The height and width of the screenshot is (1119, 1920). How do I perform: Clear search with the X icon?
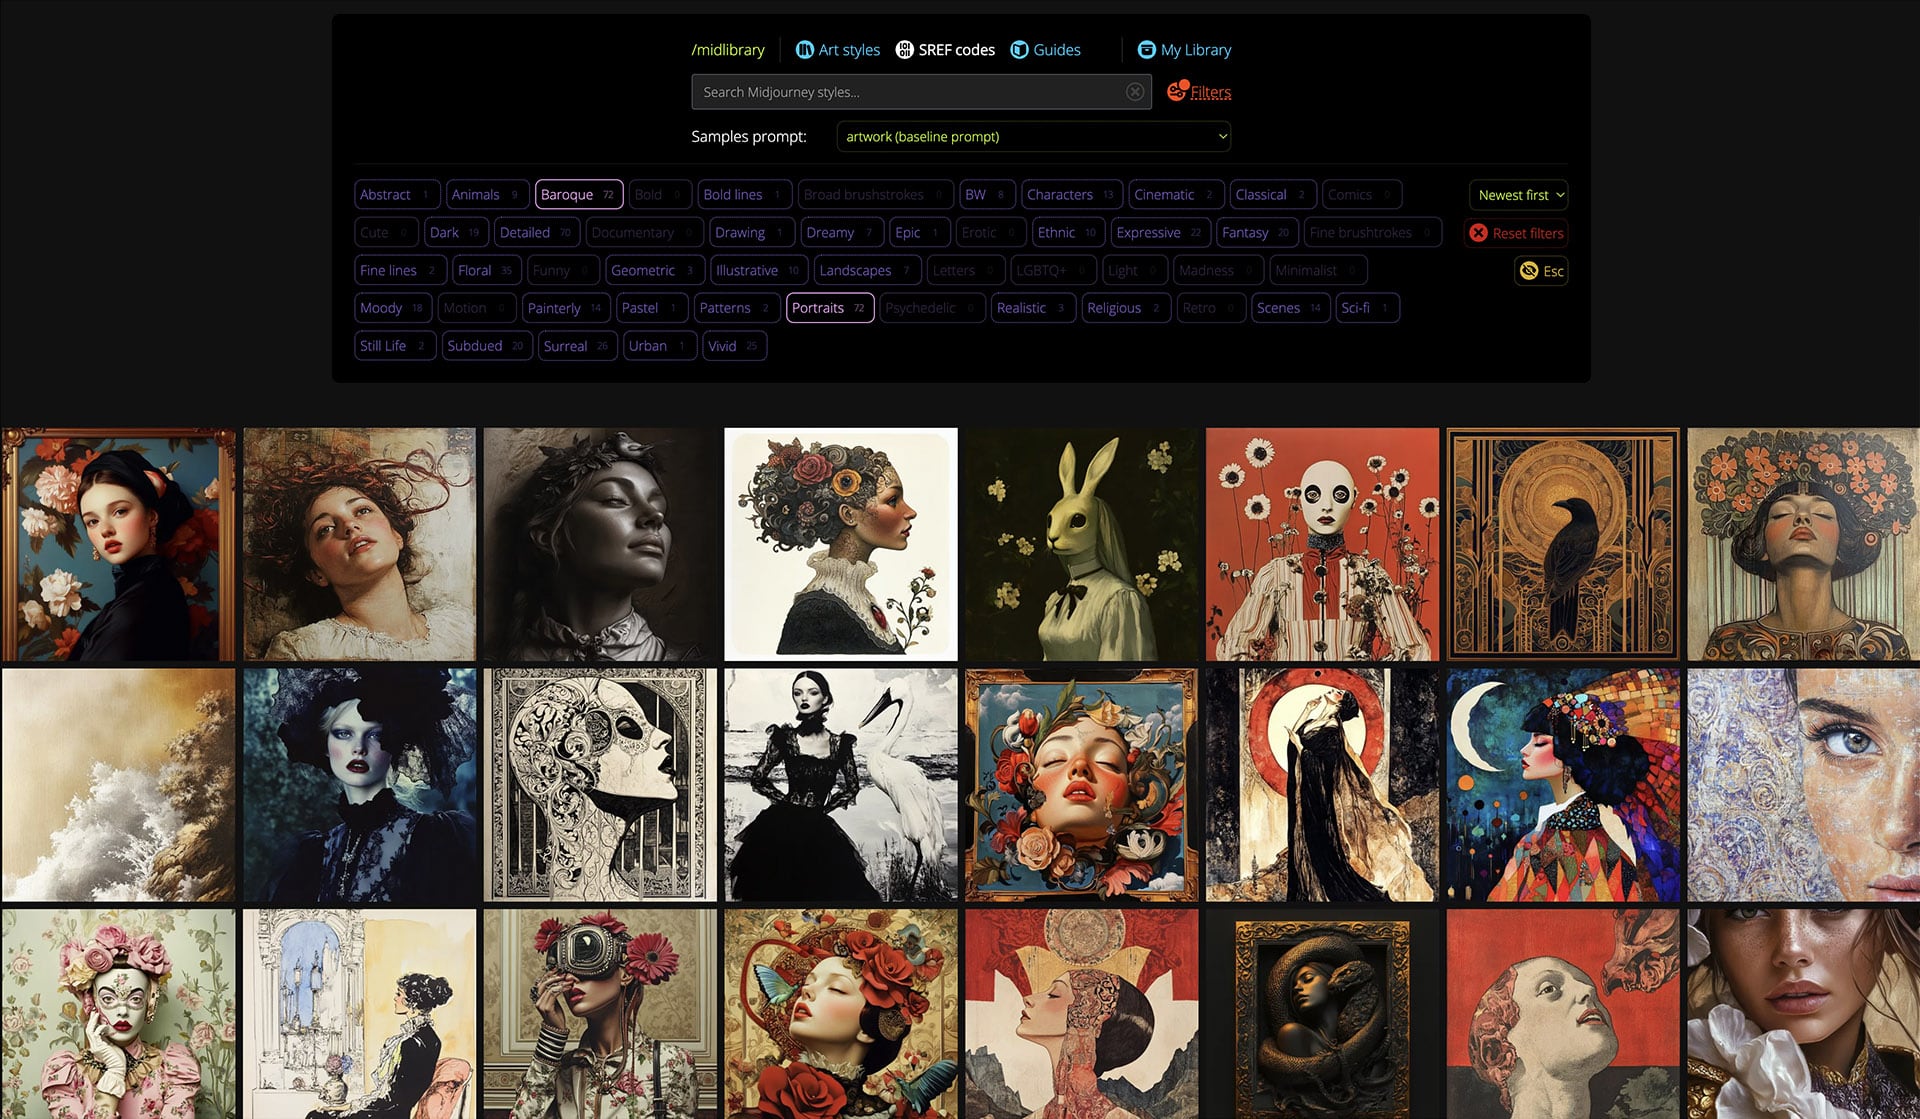point(1134,92)
